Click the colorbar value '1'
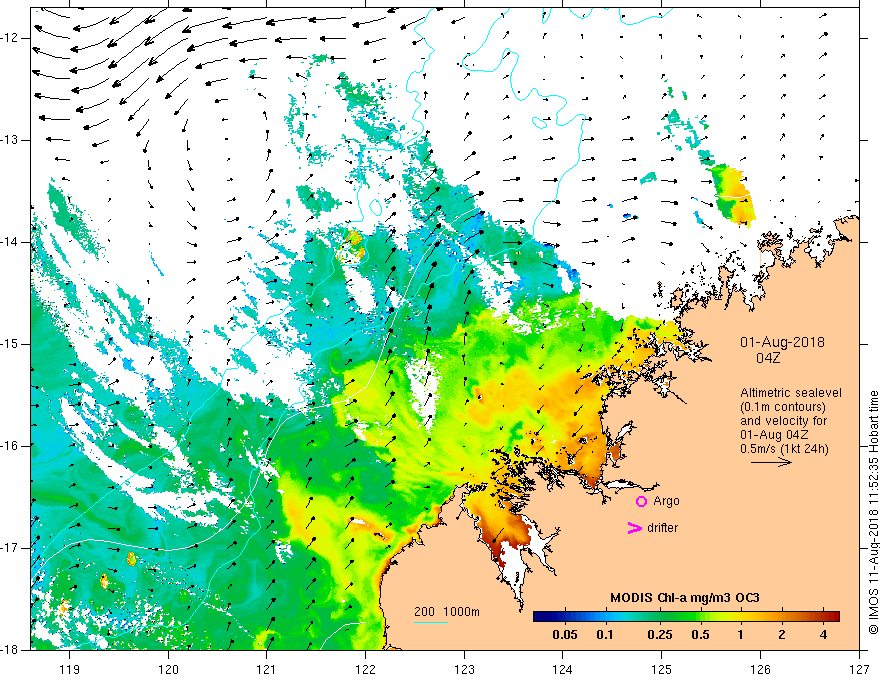Viewport: 880px width, 680px height. [x=741, y=635]
